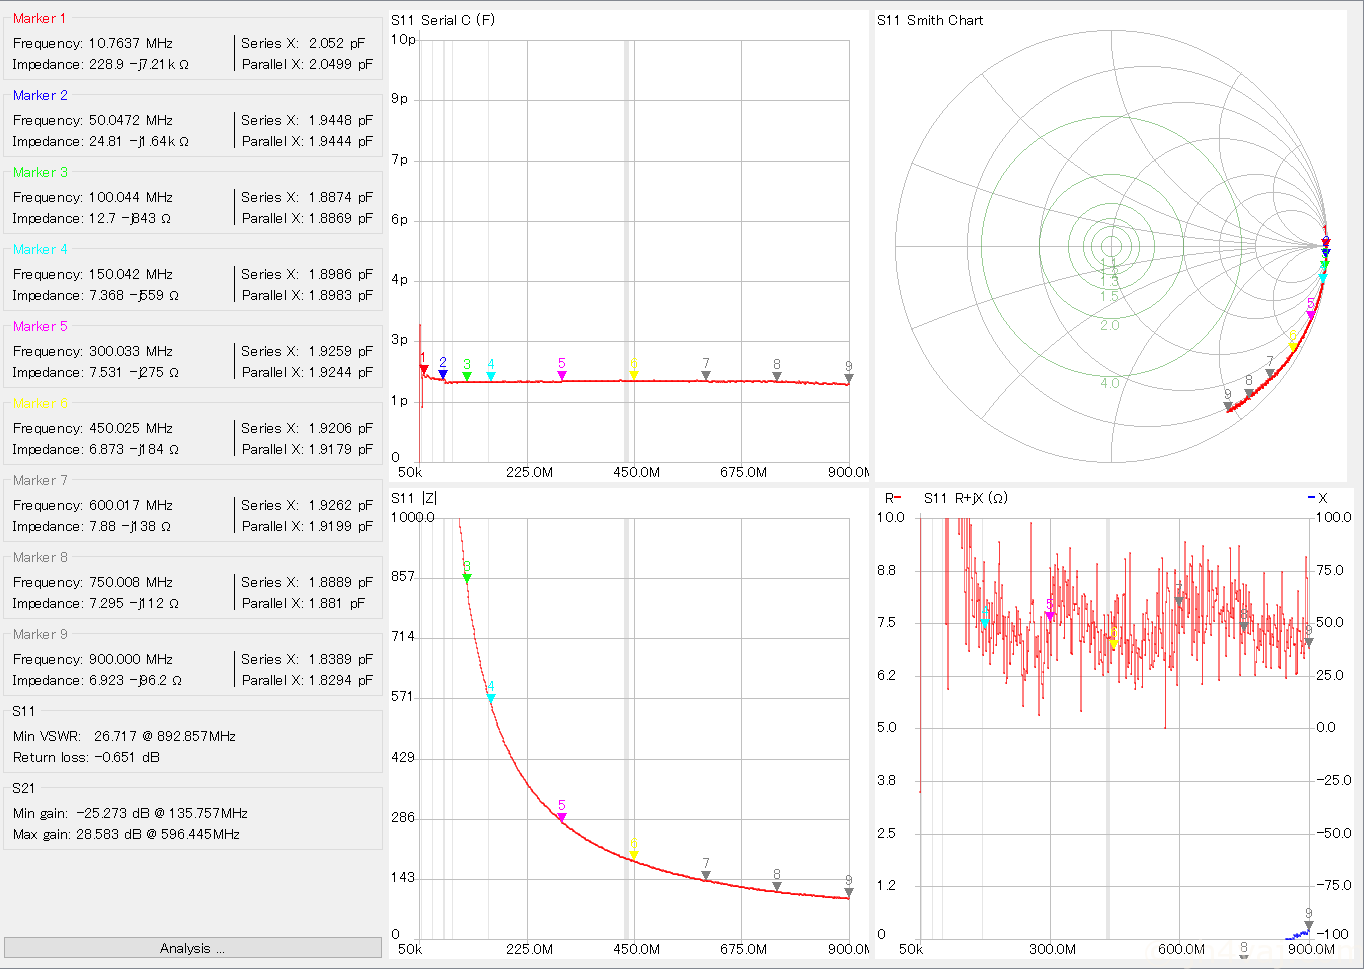
Task: Select Frequency 10.7637 MHz value
Action: click(131, 43)
